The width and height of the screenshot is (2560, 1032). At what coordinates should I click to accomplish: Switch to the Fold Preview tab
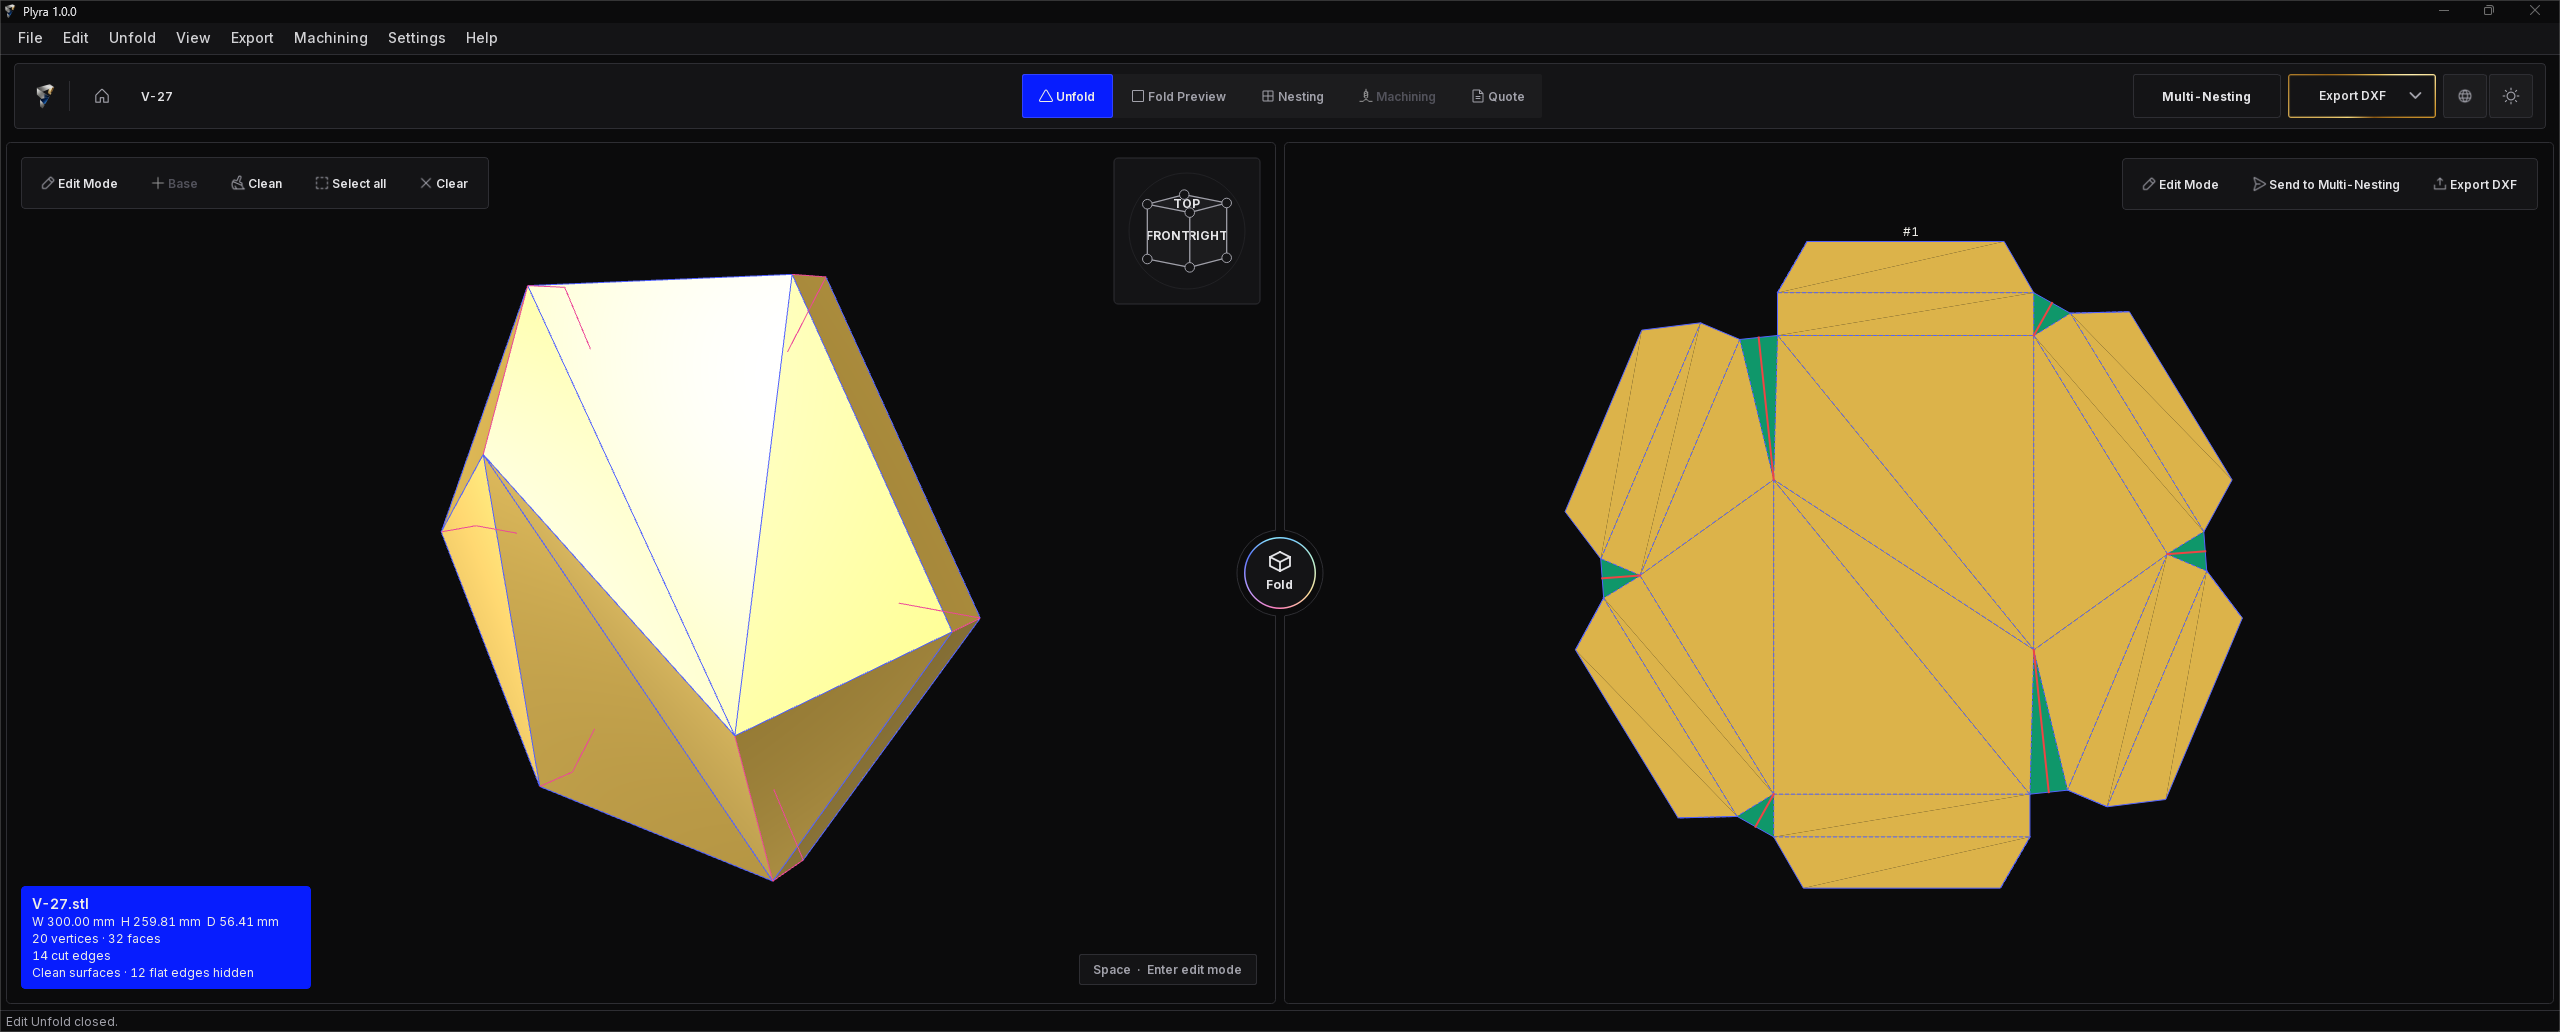tap(1178, 96)
